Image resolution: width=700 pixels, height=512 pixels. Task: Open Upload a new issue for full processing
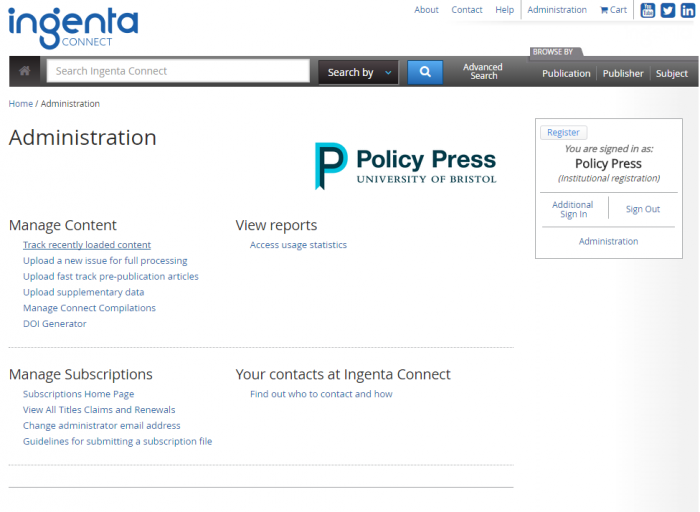pyautogui.click(x=105, y=261)
